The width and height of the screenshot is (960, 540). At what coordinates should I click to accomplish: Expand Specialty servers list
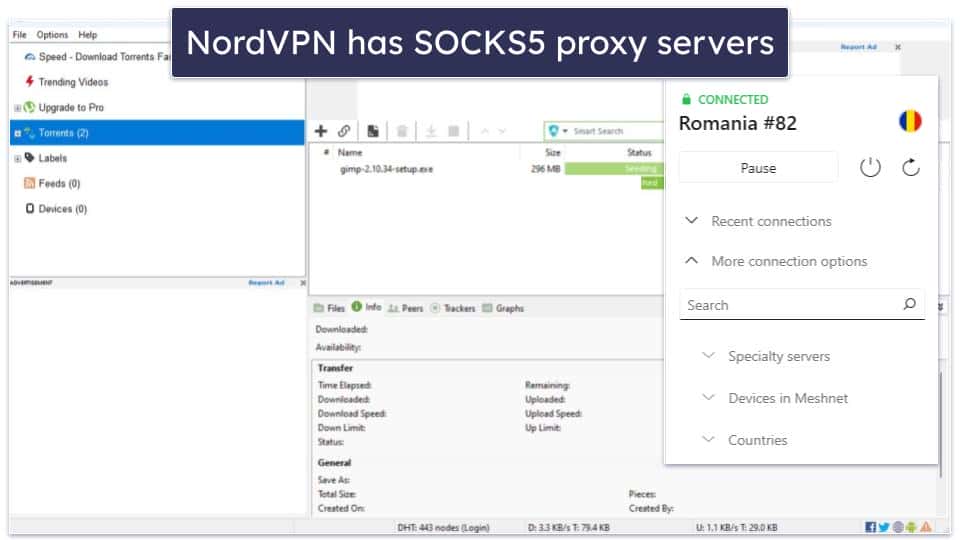point(766,356)
